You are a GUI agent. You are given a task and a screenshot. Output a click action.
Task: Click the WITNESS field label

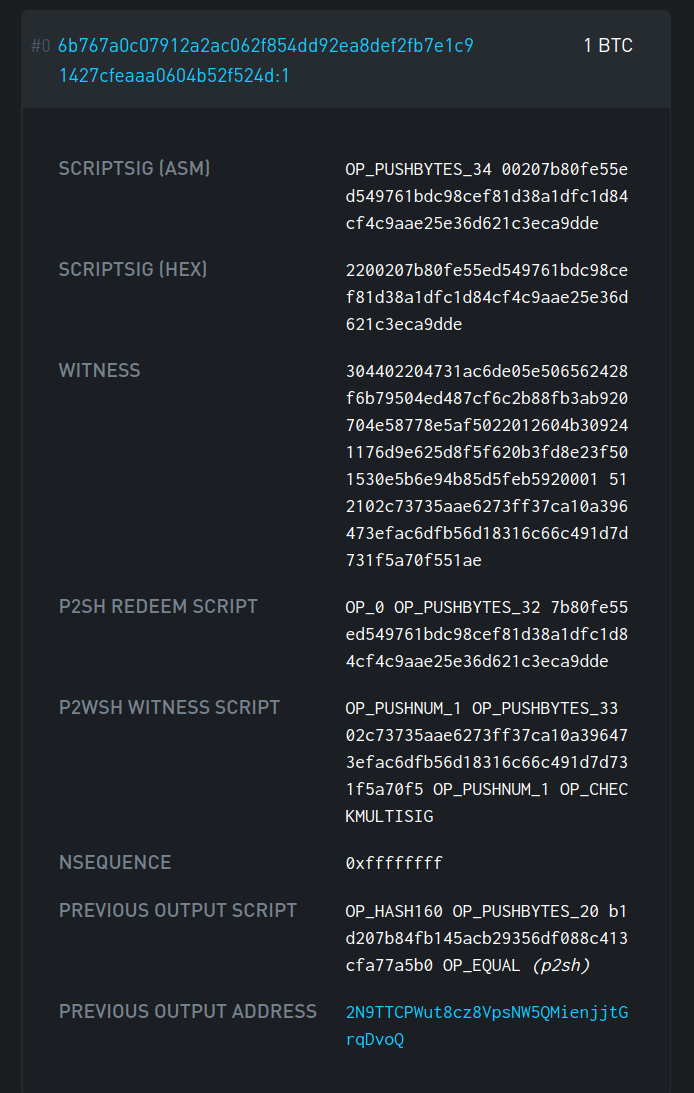point(99,370)
